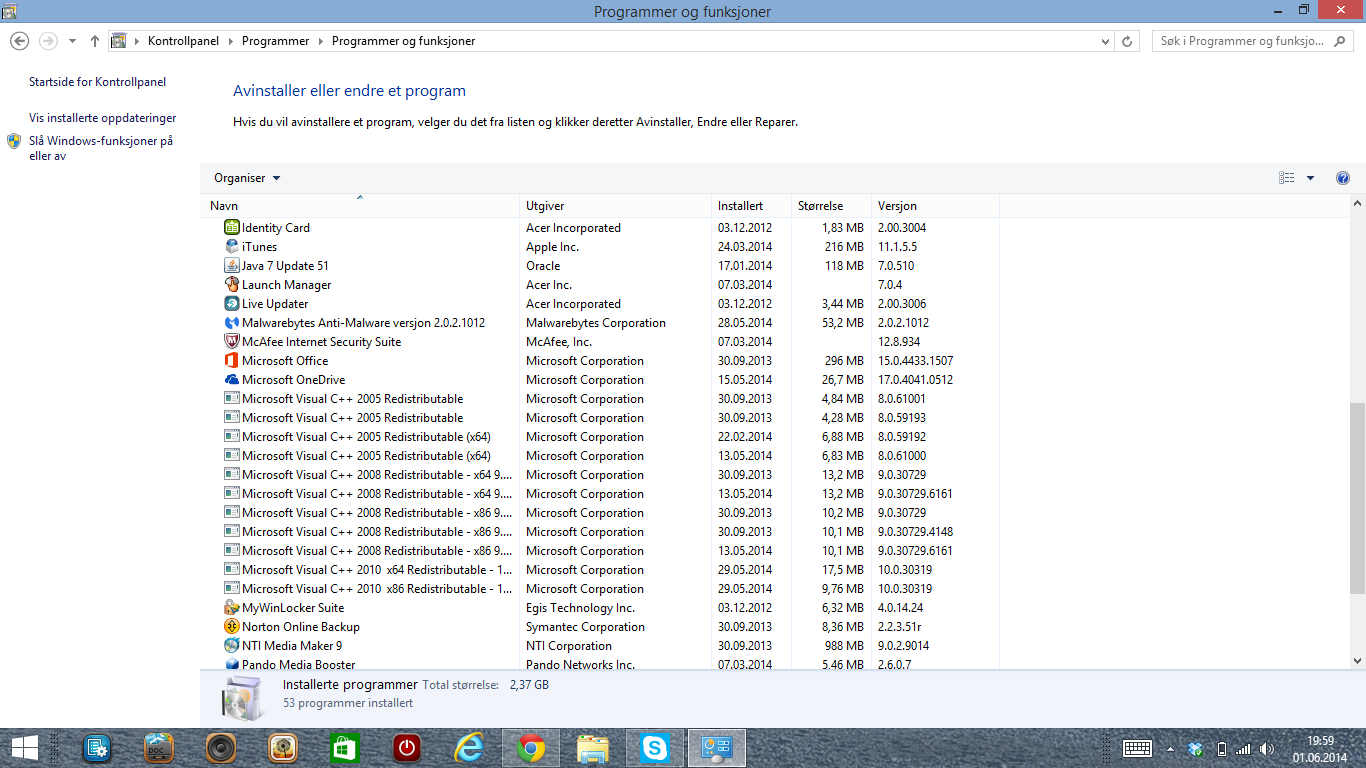This screenshot has height=768, width=1366.
Task: Sort by the Versjon column header
Action: pyautogui.click(x=935, y=205)
